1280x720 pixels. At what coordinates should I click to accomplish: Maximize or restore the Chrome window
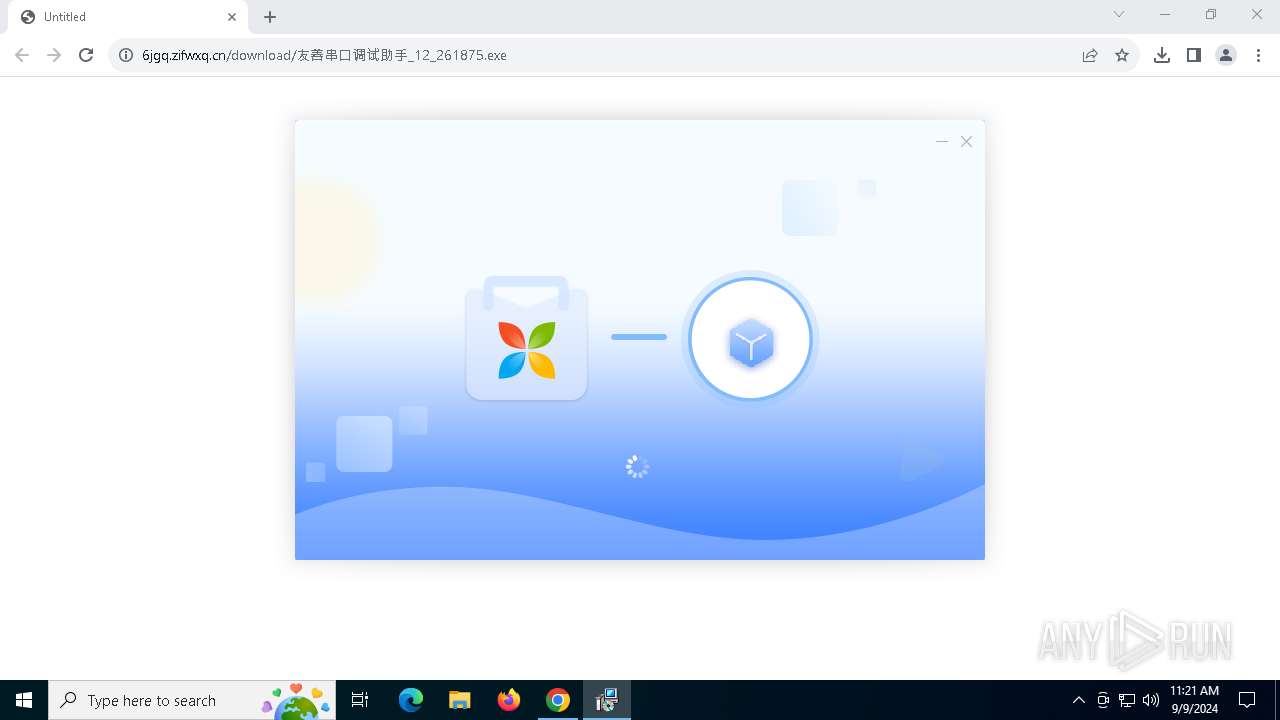pyautogui.click(x=1211, y=14)
